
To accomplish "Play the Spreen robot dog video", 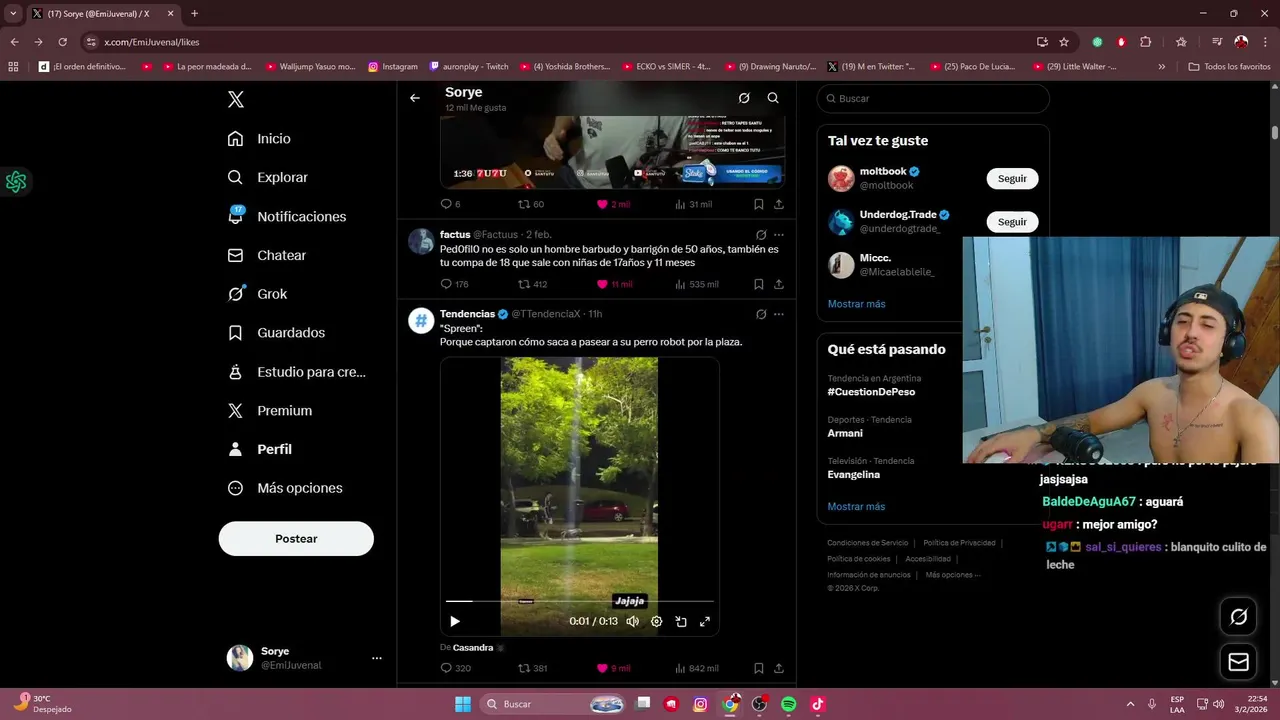I will (x=455, y=621).
